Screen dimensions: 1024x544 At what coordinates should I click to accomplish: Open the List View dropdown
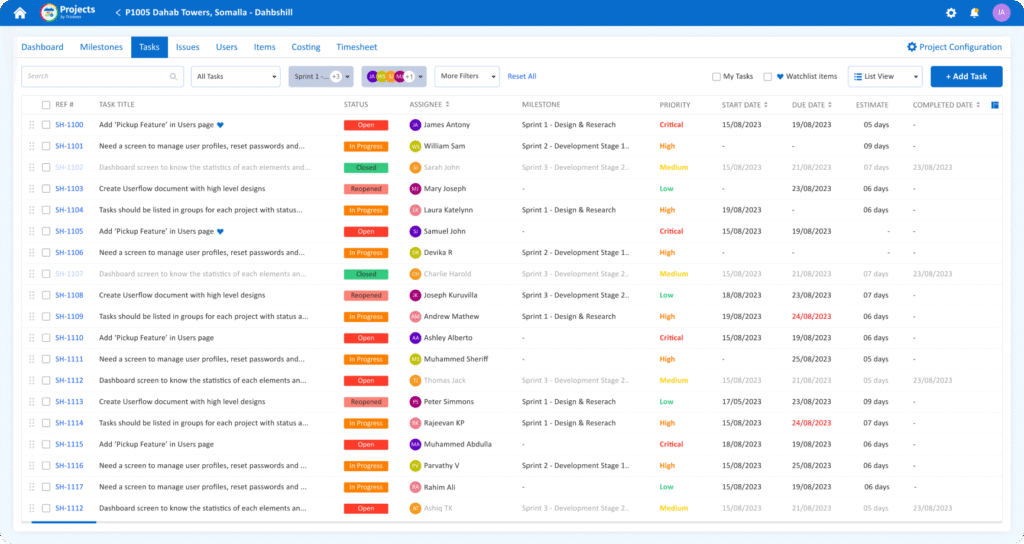click(x=885, y=76)
